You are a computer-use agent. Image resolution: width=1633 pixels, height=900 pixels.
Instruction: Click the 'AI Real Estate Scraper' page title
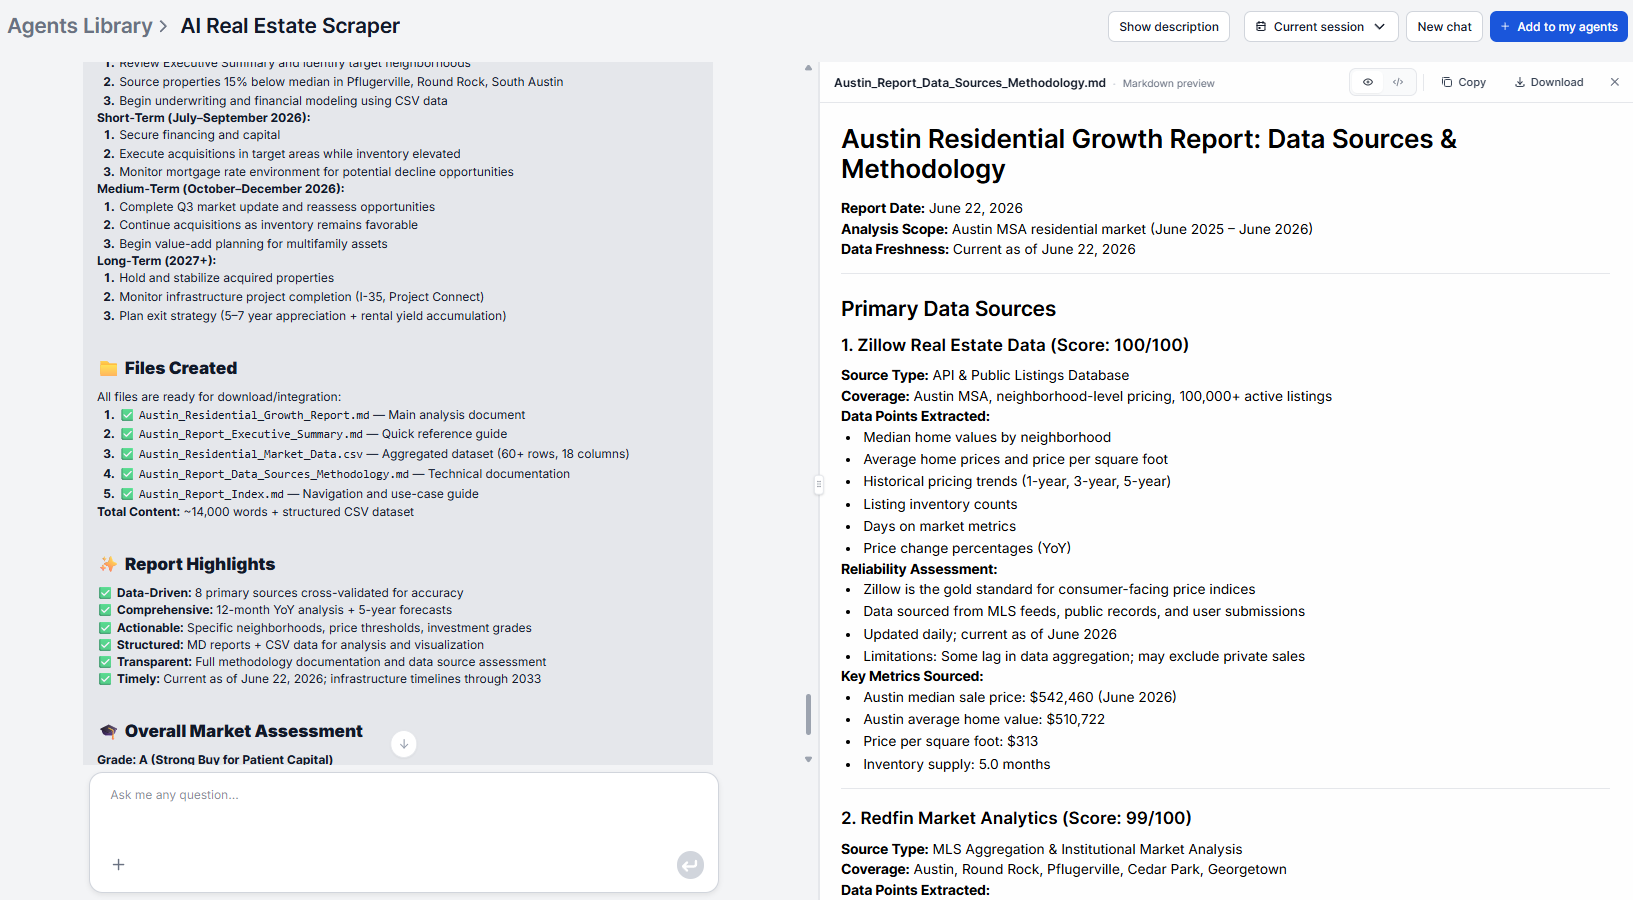pos(290,26)
